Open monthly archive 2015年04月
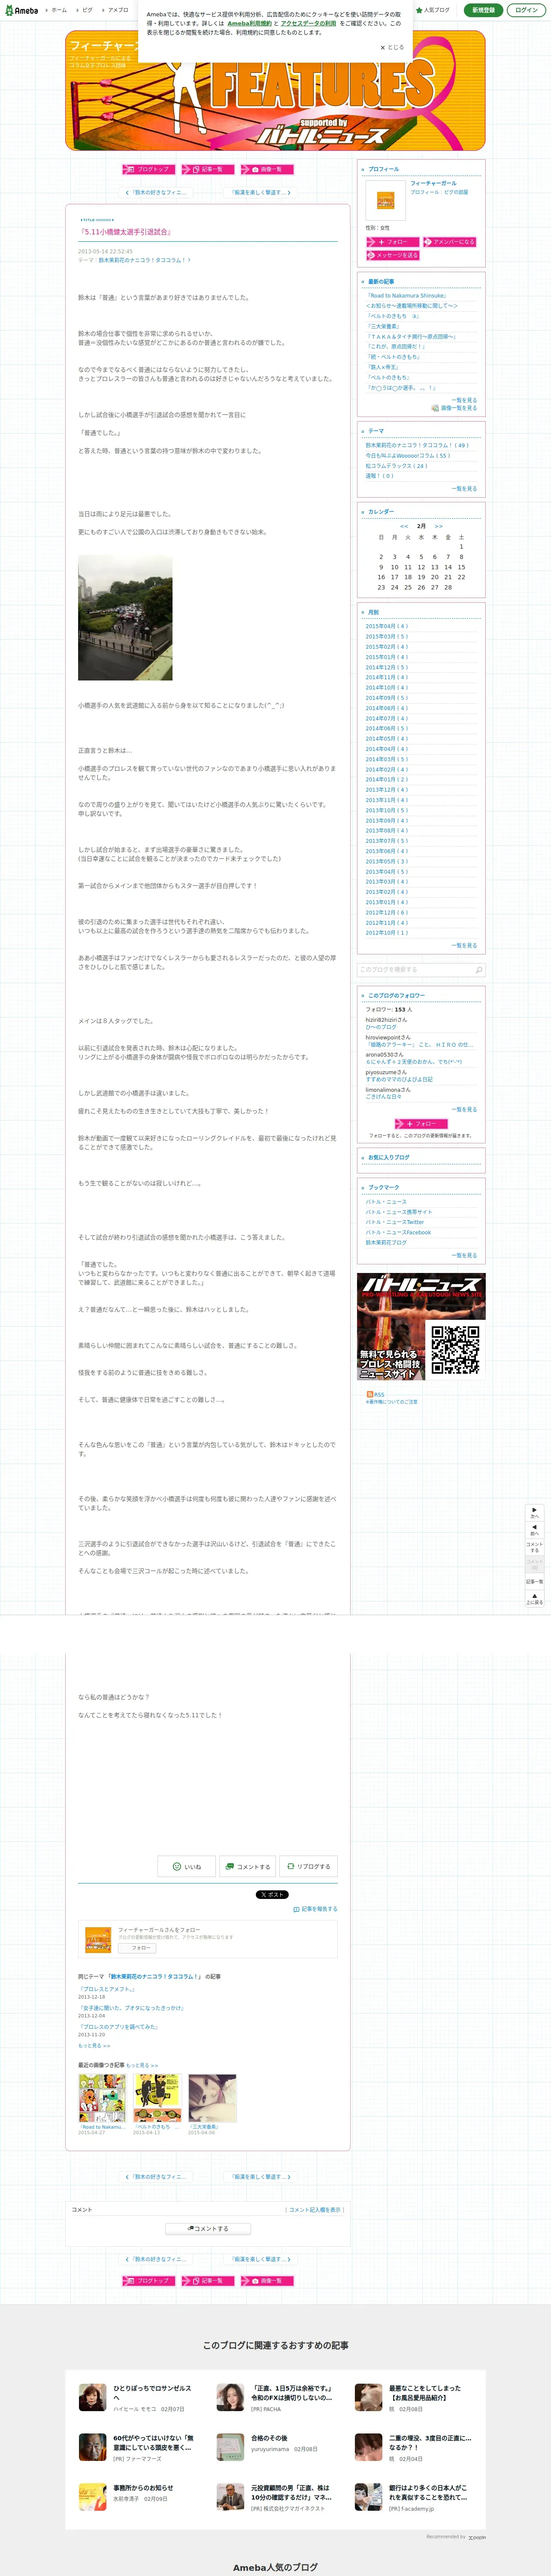 click(387, 627)
